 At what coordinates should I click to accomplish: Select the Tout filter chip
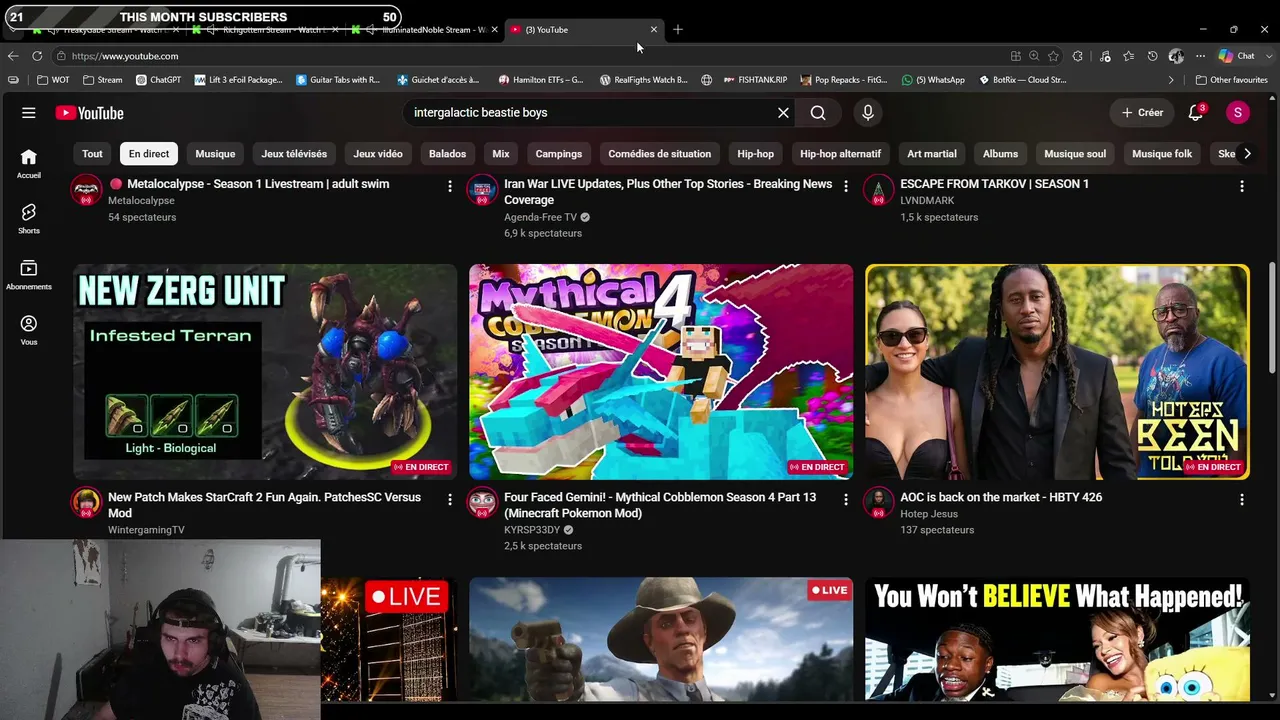[x=92, y=154]
